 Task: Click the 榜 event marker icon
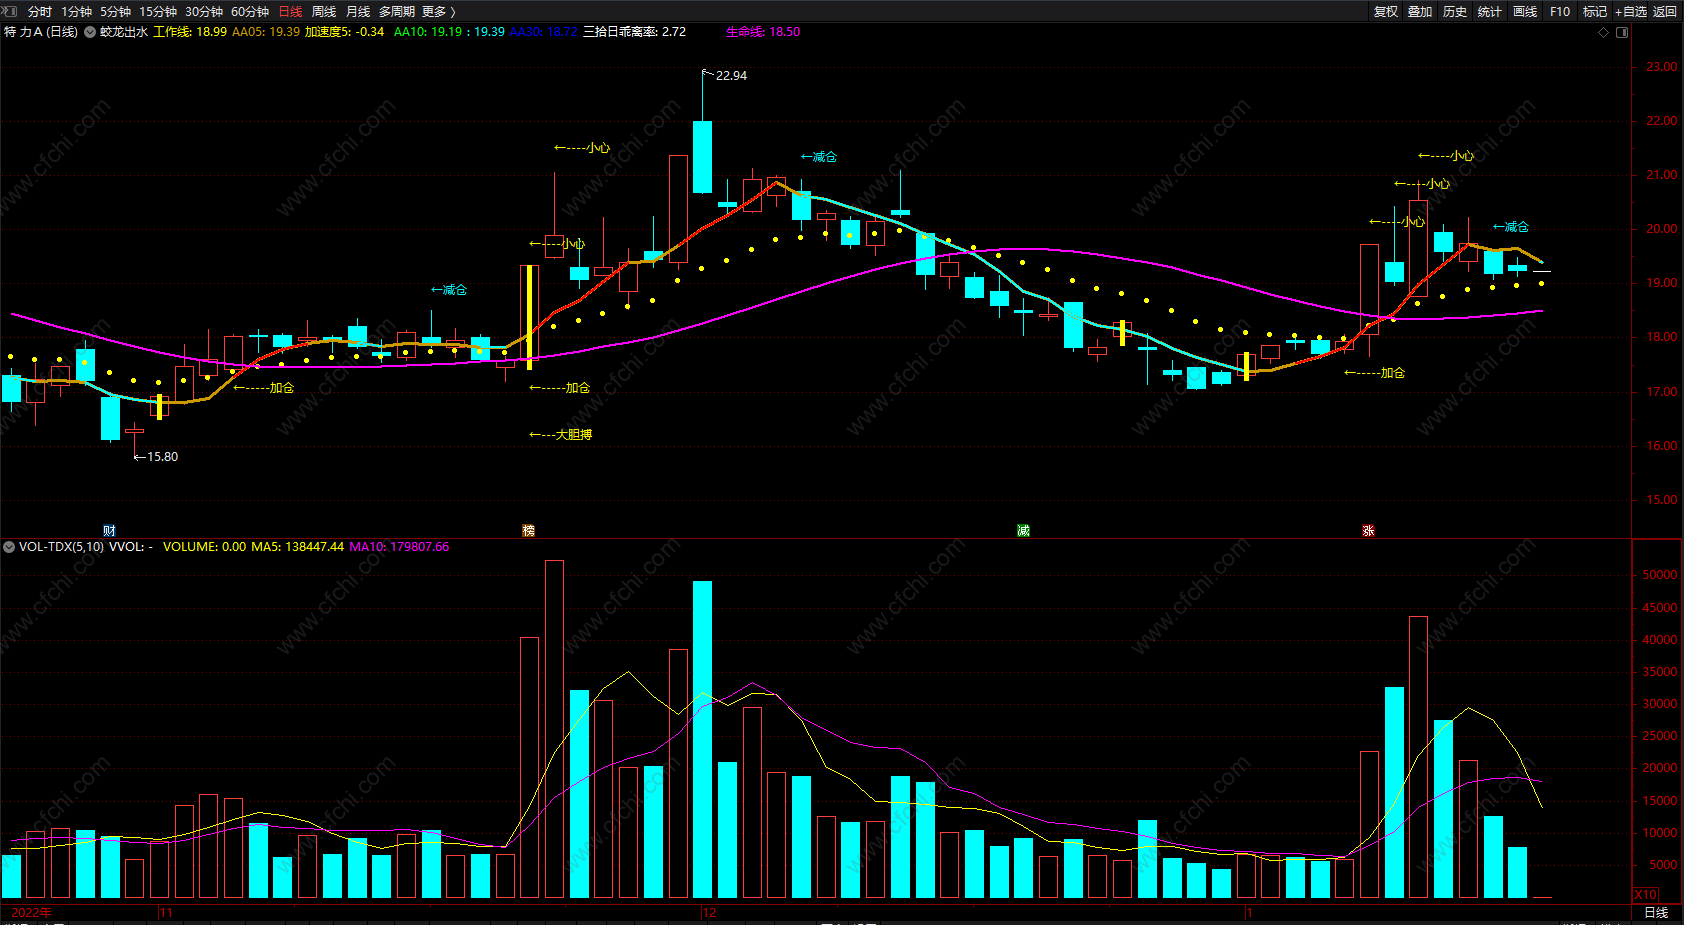point(528,531)
